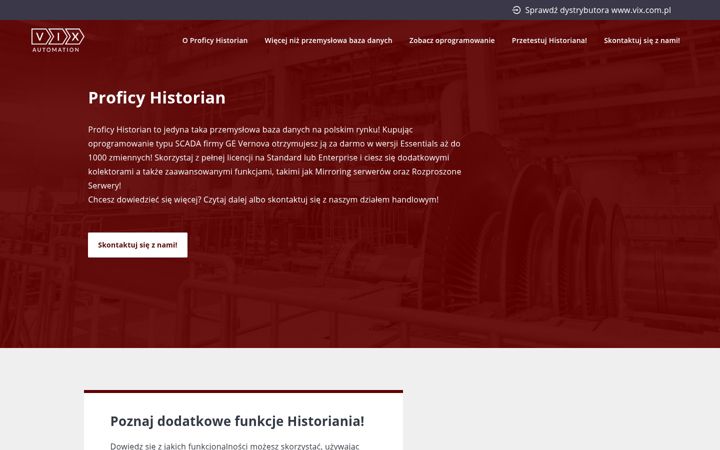Open the Przetestuj Historiana! menu item

(x=549, y=40)
